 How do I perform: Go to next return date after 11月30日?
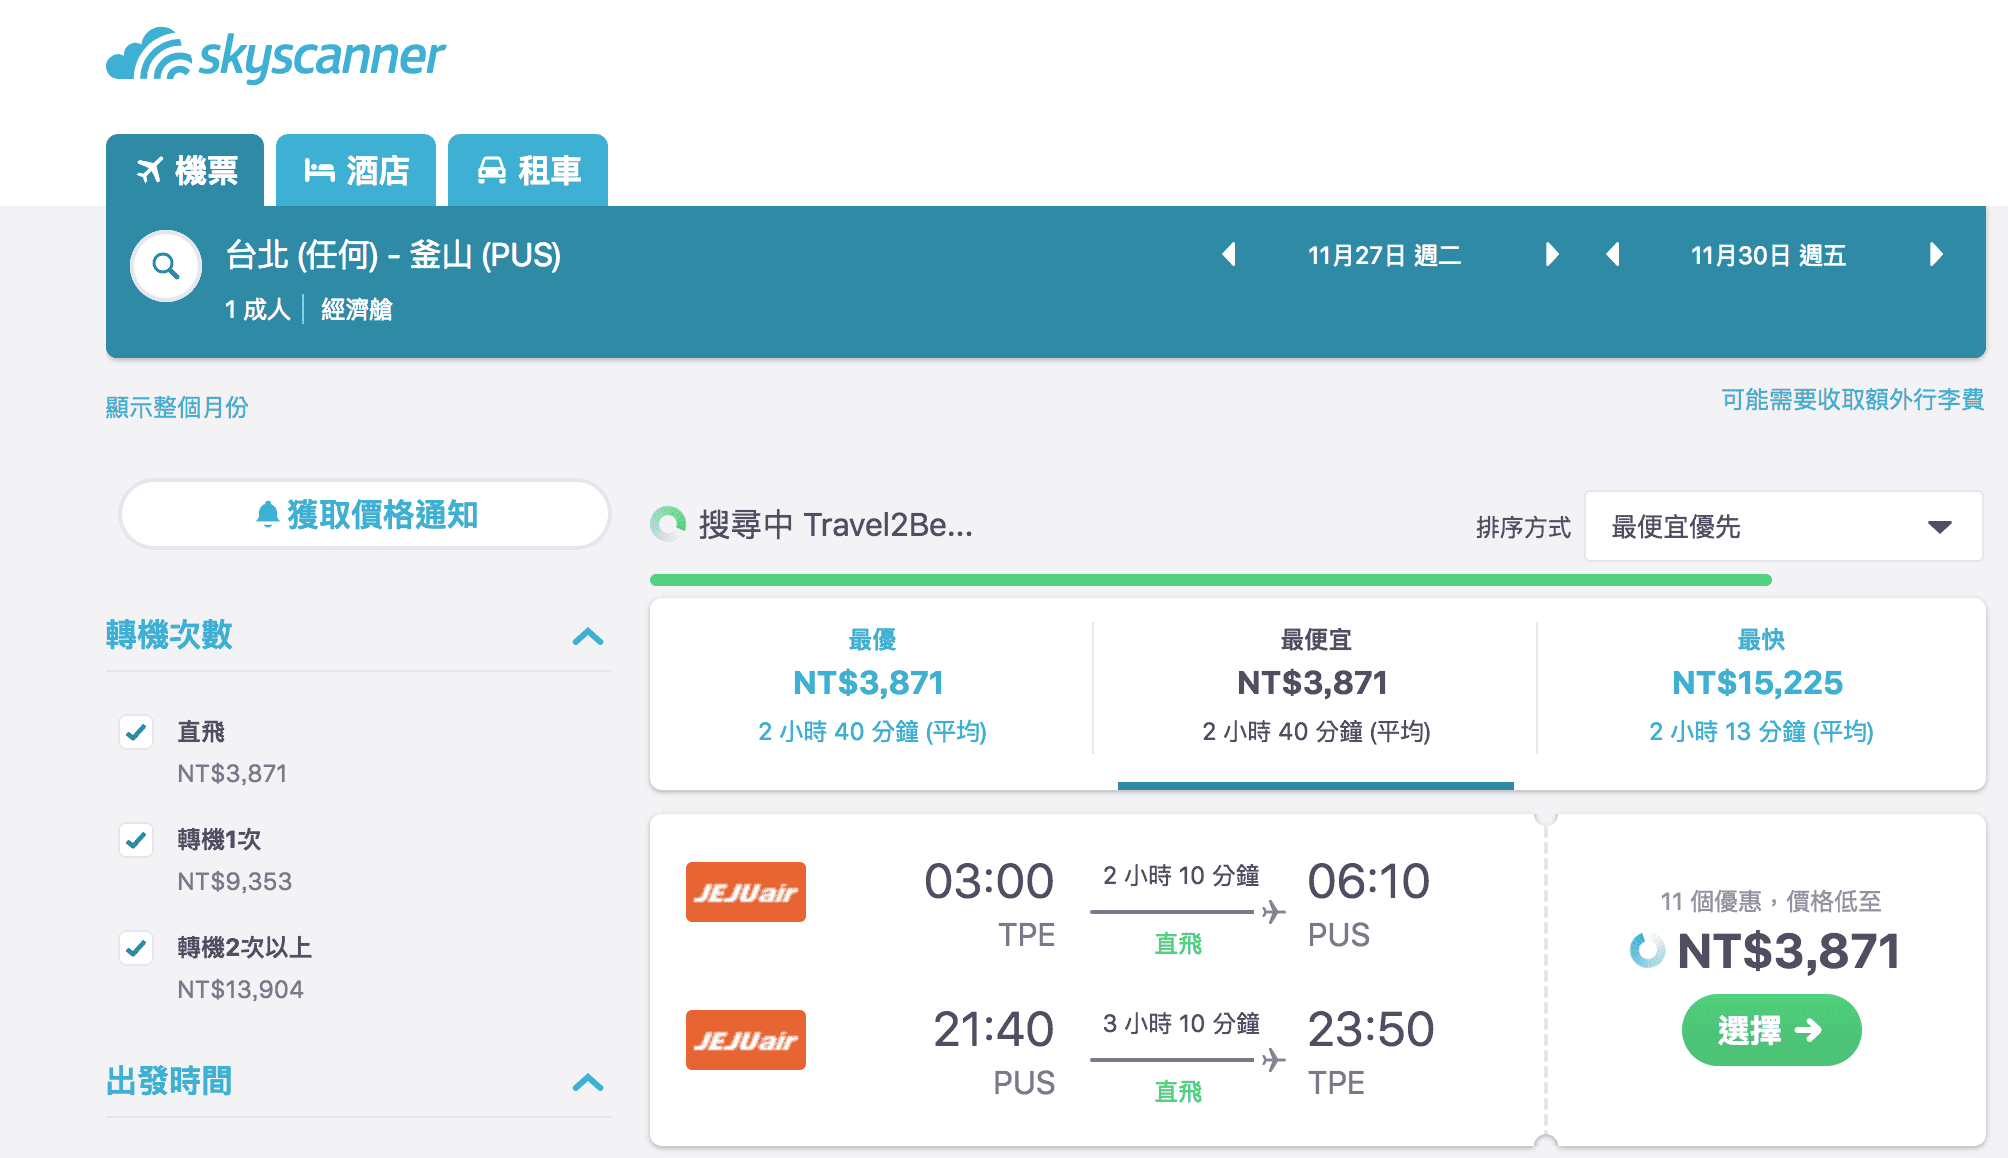[1936, 255]
